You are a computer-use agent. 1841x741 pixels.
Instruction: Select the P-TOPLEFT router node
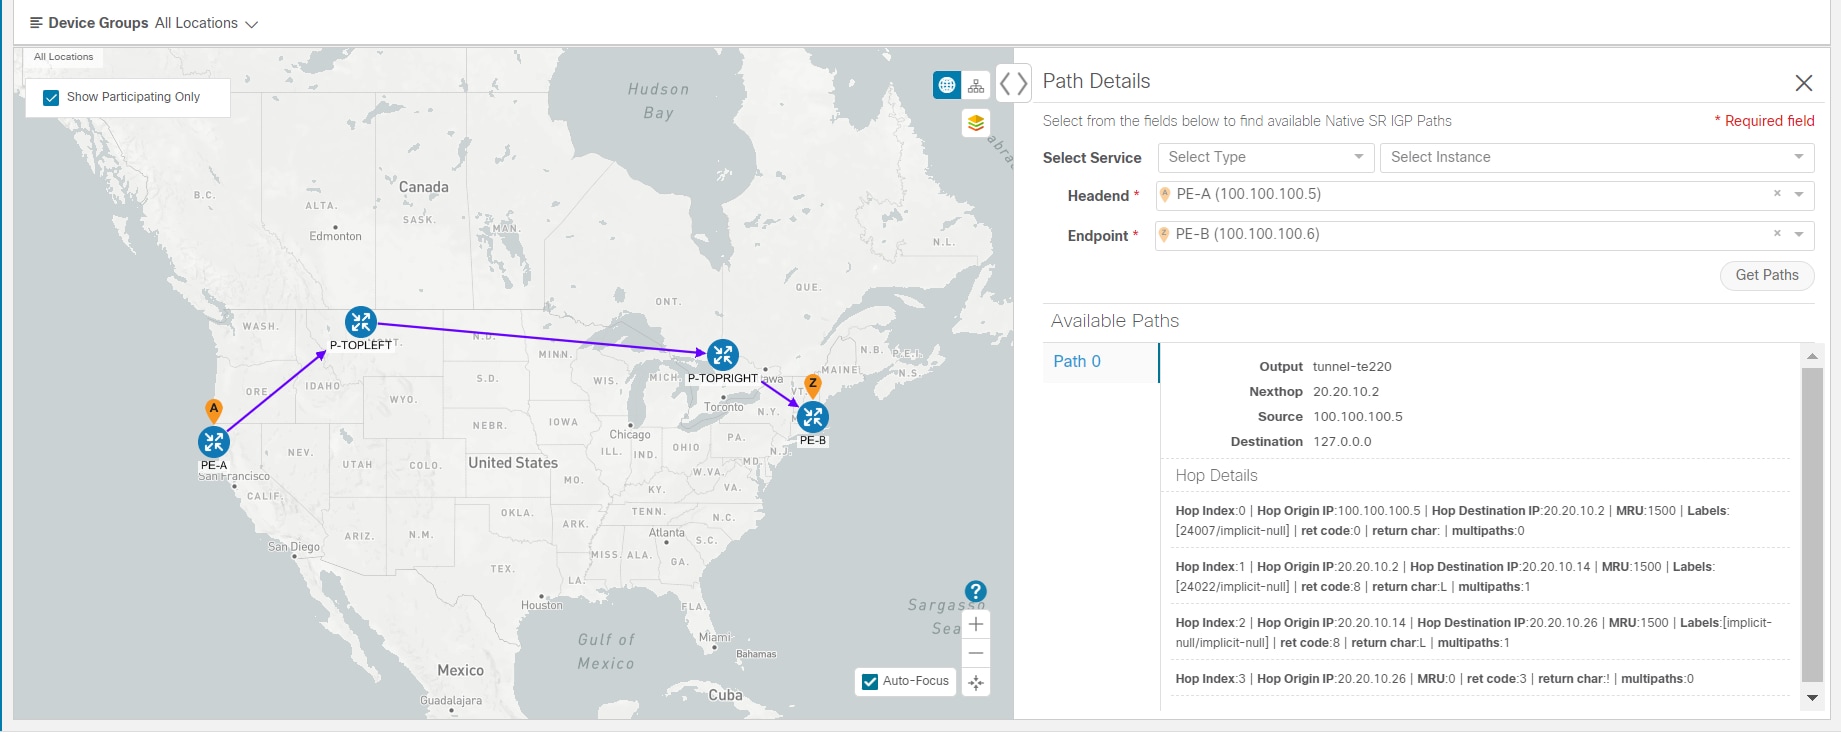pos(361,322)
